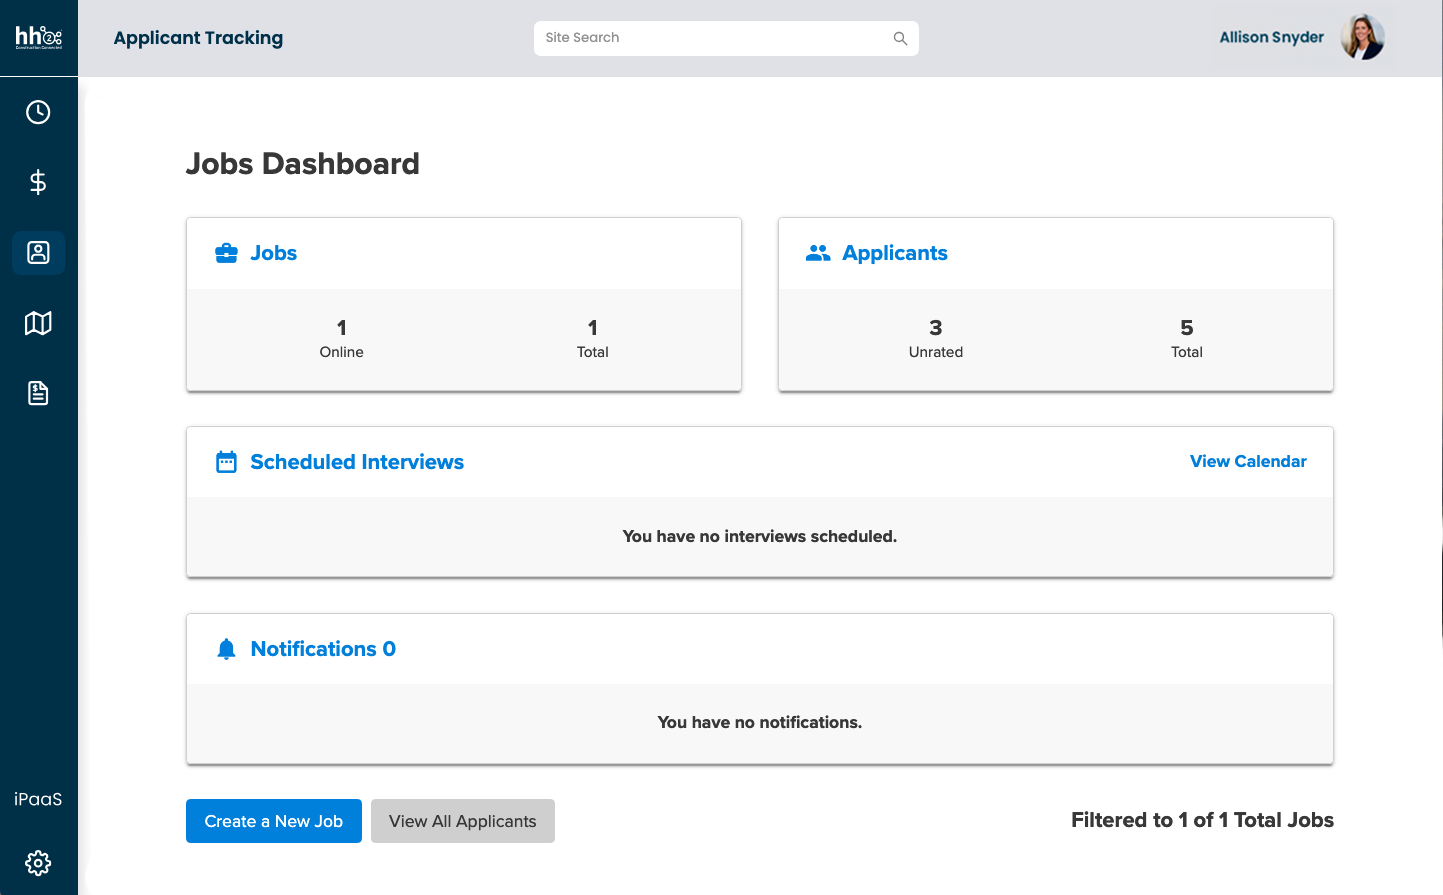Select the clock icon in the sidebar

[x=38, y=112]
